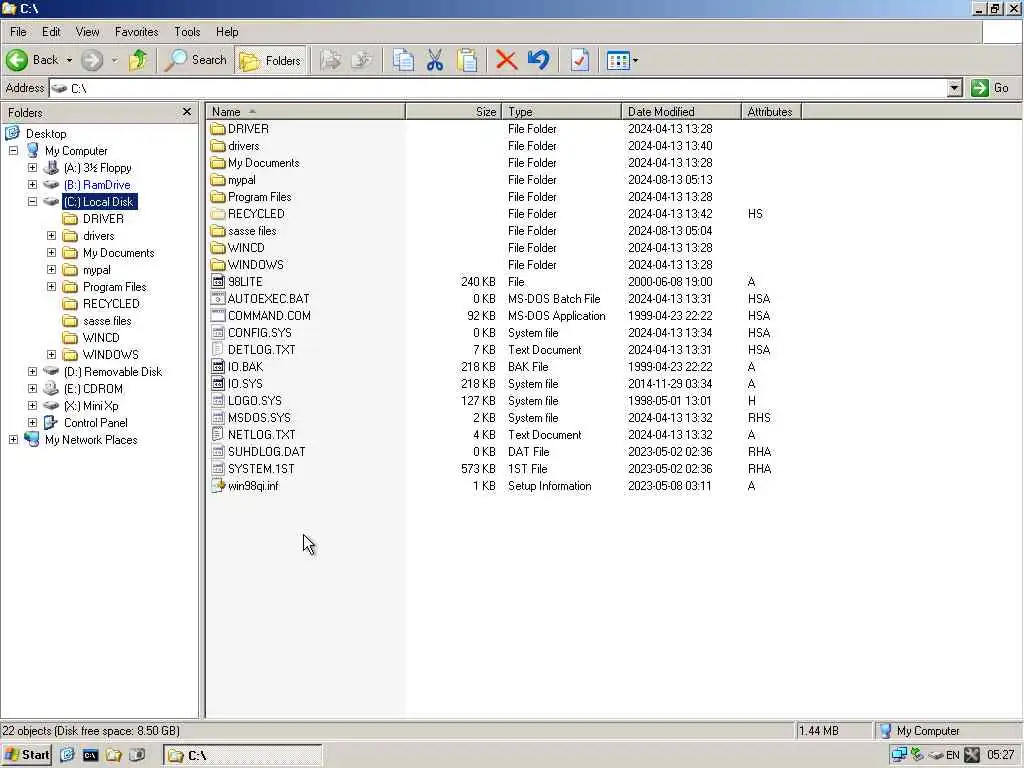The image size is (1024, 768).
Task: Click the grayed Forward arrow icon
Action: tap(92, 60)
